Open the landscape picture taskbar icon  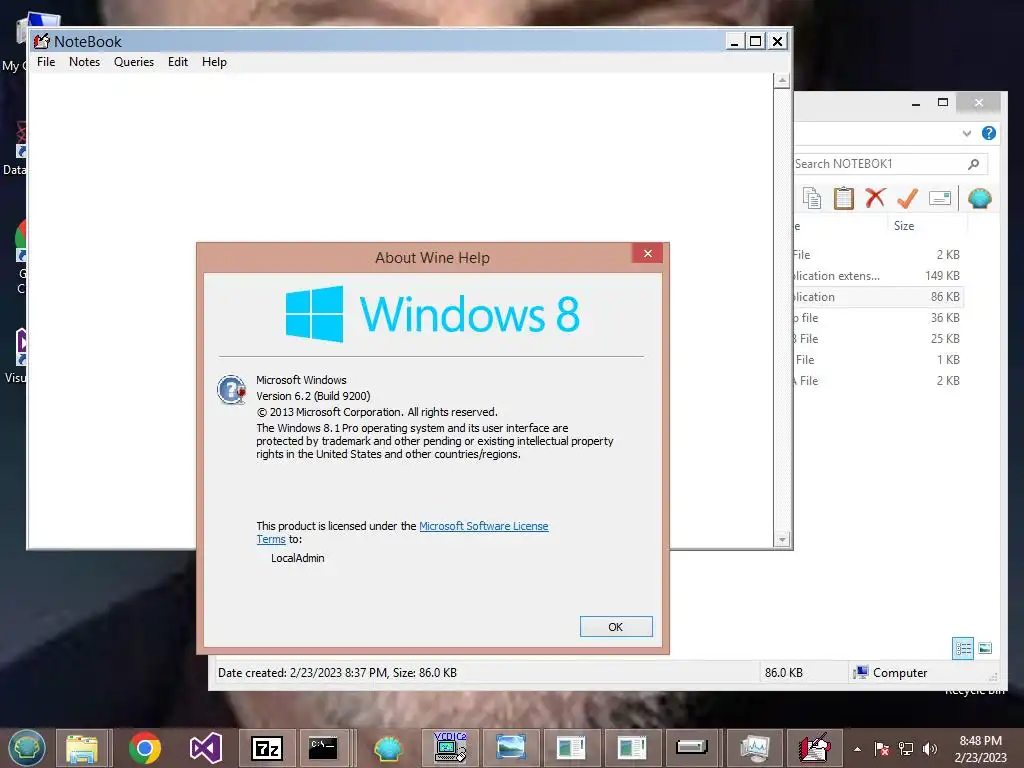510,748
